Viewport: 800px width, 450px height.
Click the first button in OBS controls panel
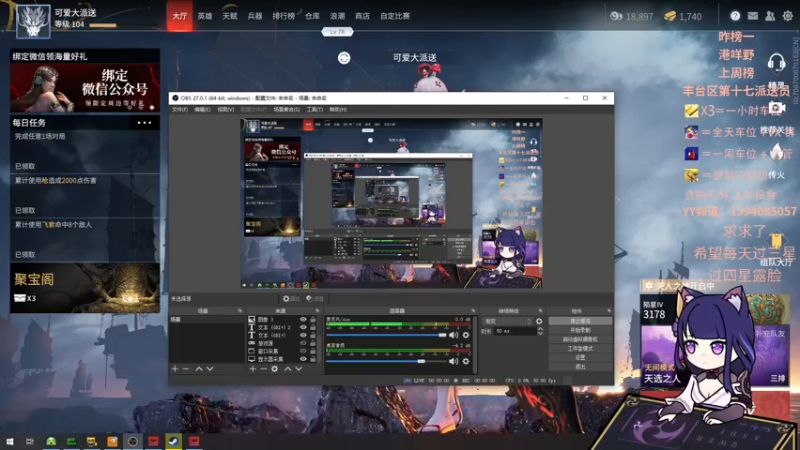580,321
